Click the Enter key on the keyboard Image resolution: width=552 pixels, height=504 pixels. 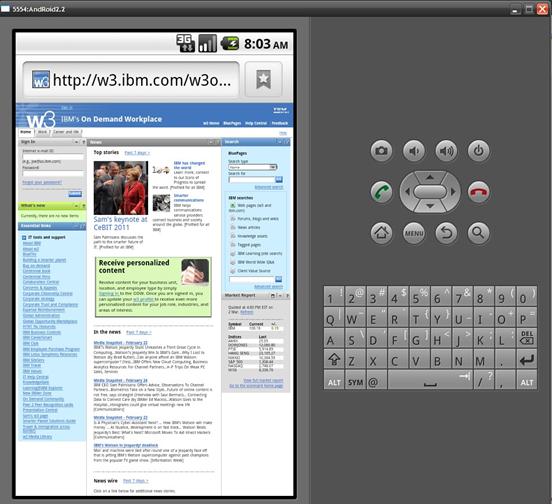[527, 359]
